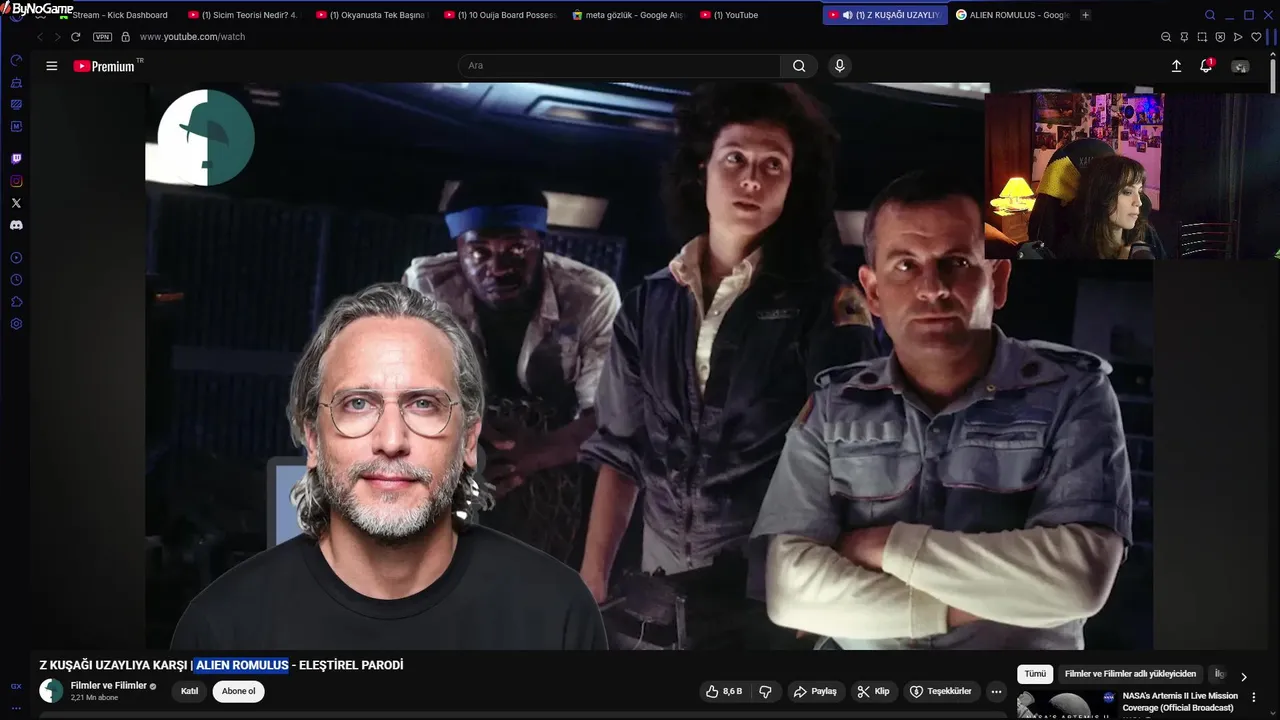Switch to ALIEN ROMULUS Google tab

(1012, 15)
